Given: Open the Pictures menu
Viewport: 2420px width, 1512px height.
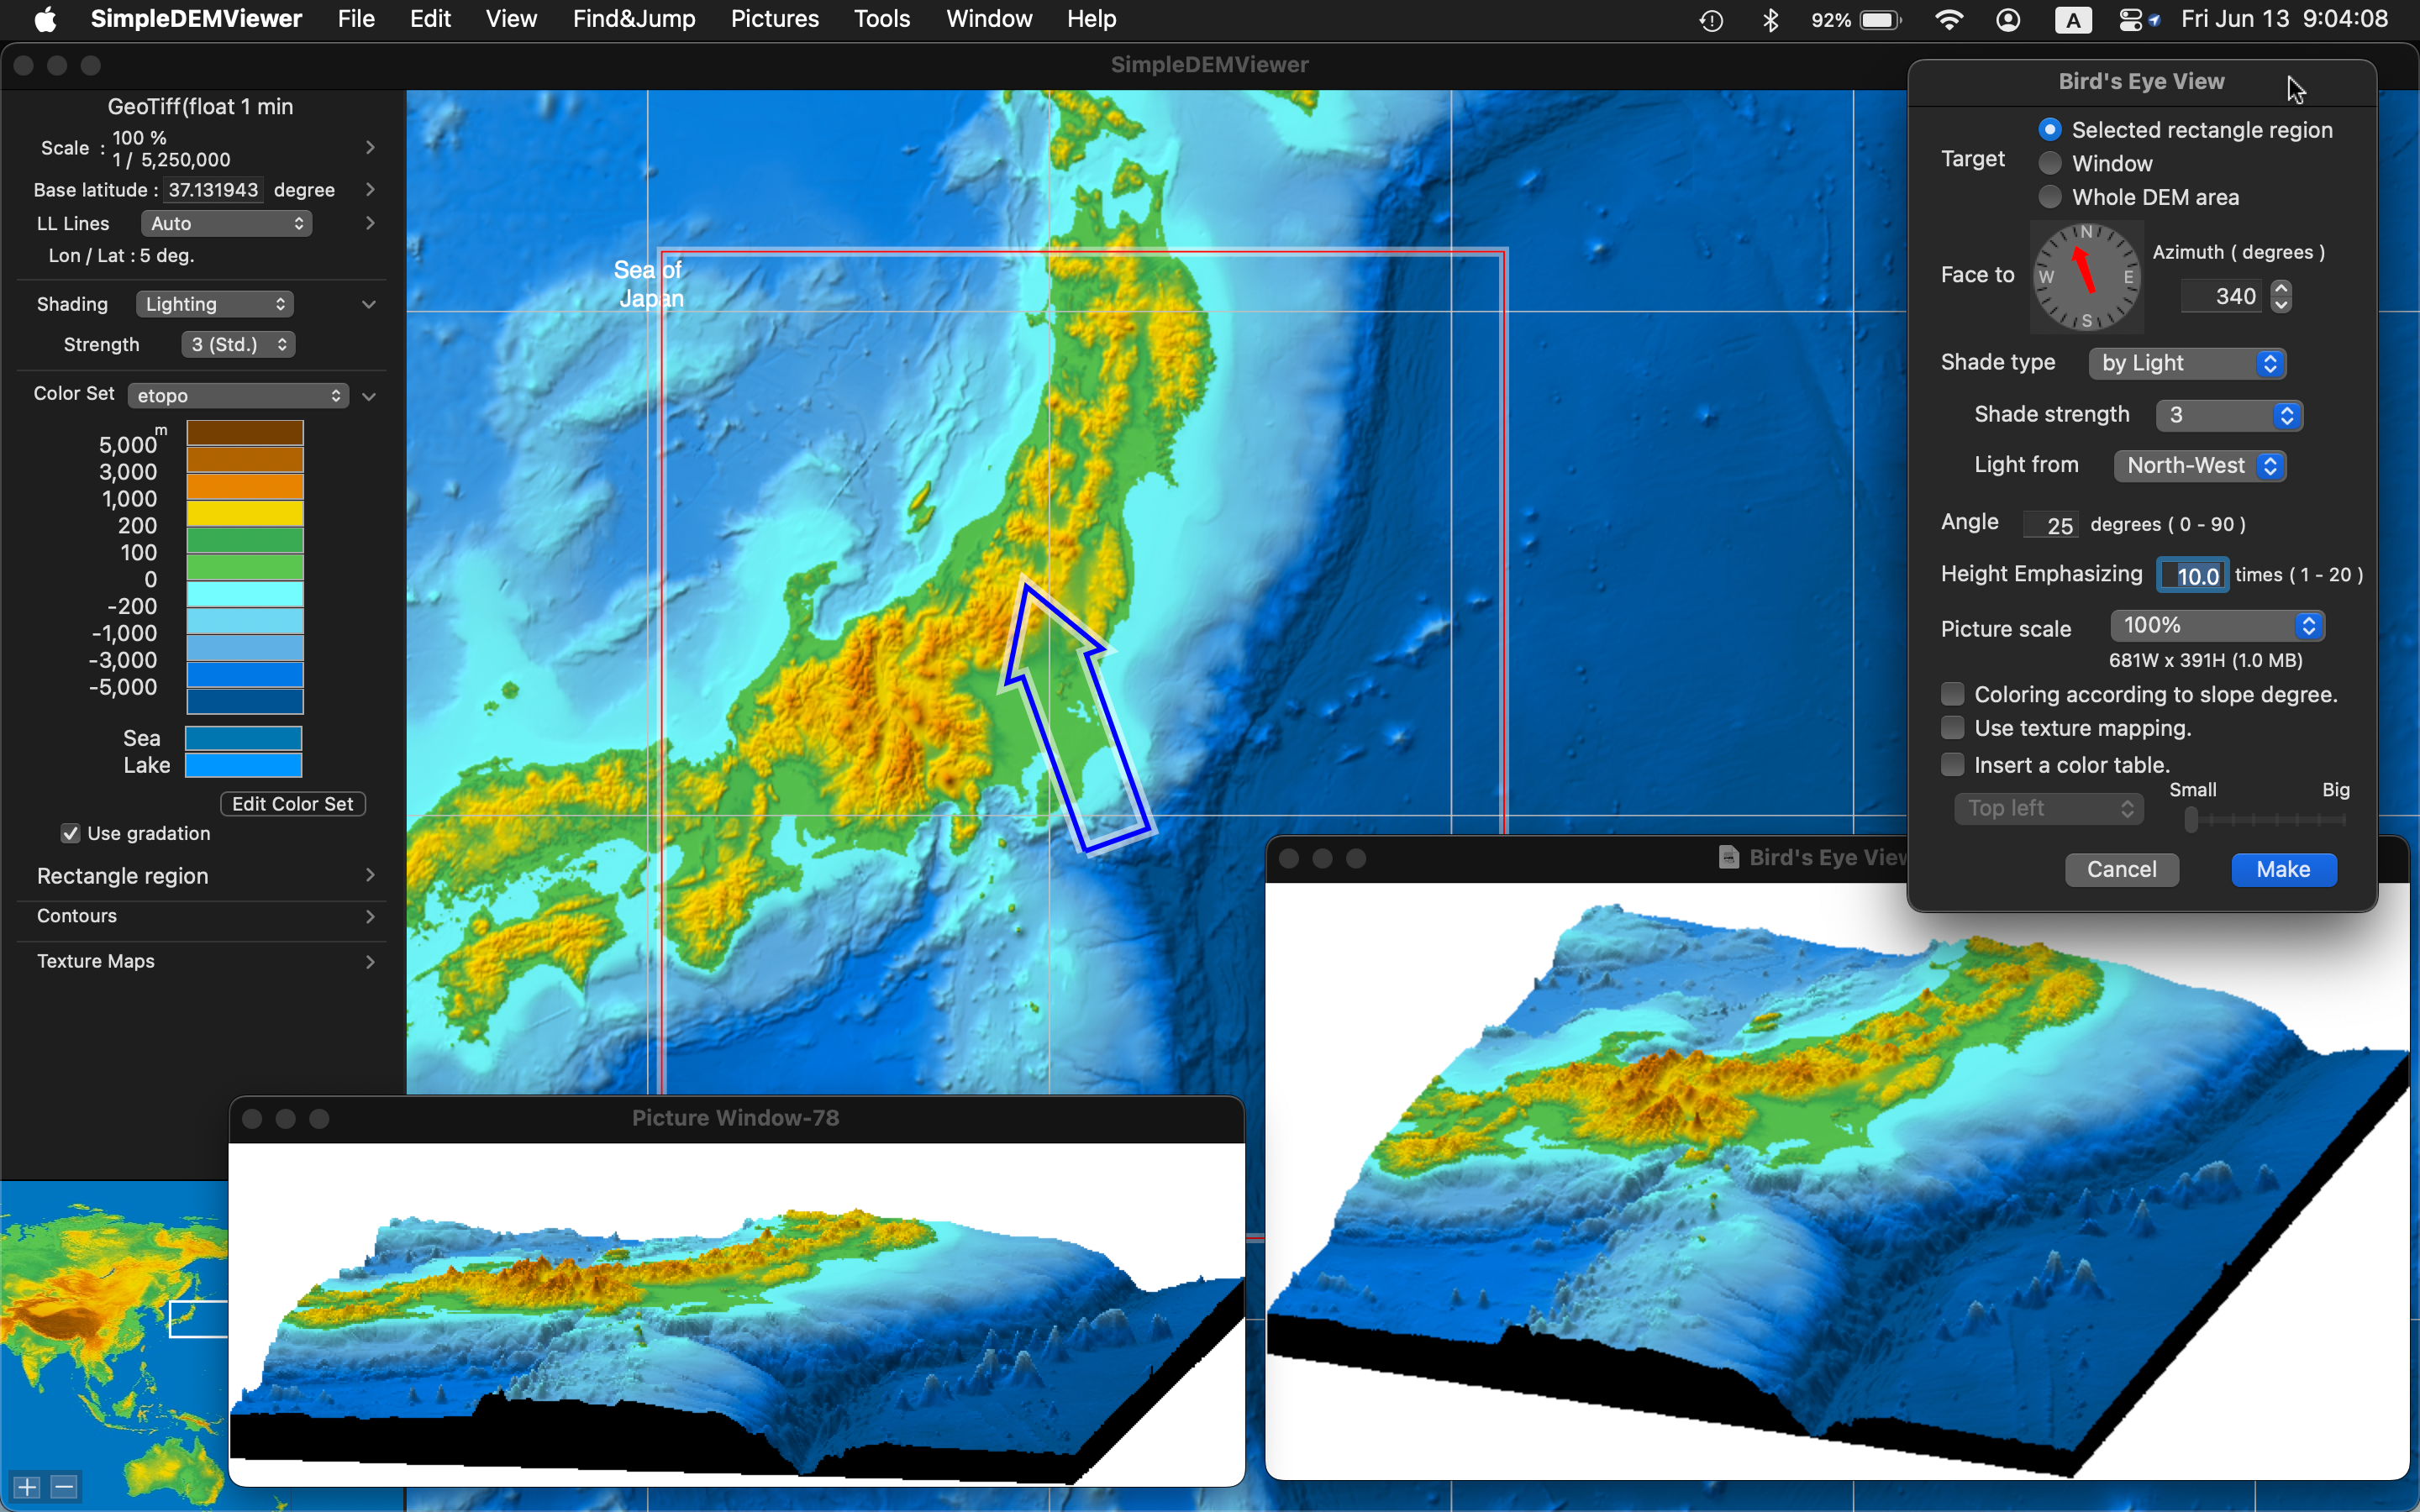Looking at the screenshot, I should 774,19.
